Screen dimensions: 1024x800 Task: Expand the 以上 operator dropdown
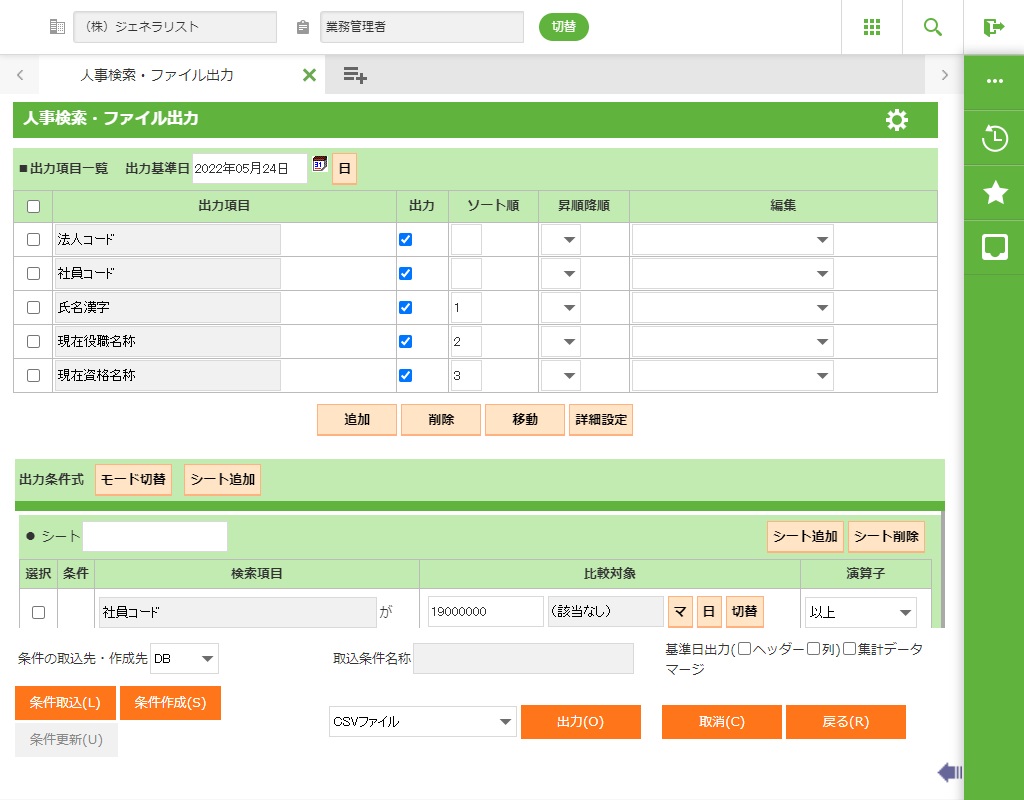pos(860,612)
